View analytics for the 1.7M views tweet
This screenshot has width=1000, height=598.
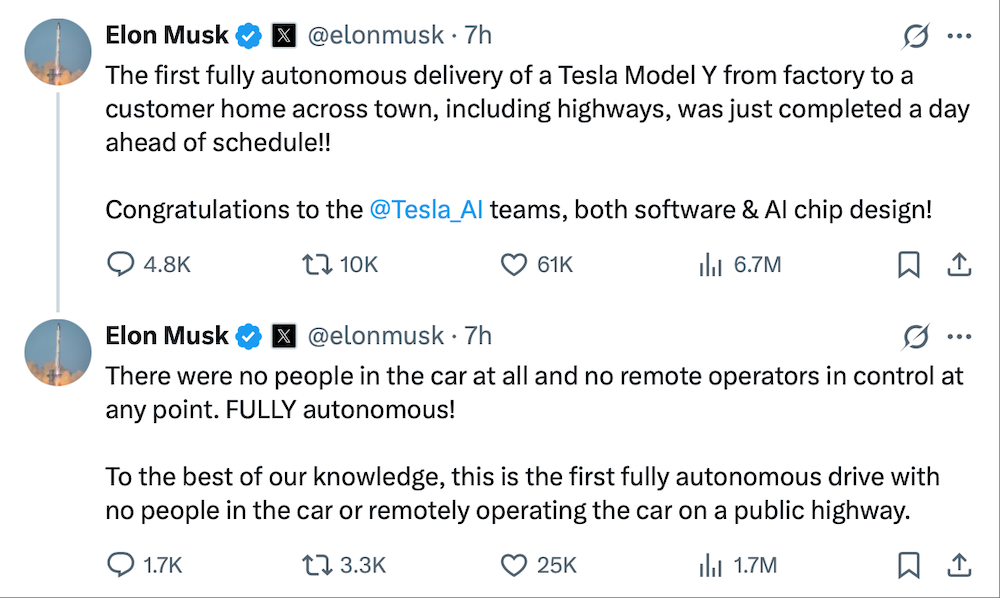point(710,565)
